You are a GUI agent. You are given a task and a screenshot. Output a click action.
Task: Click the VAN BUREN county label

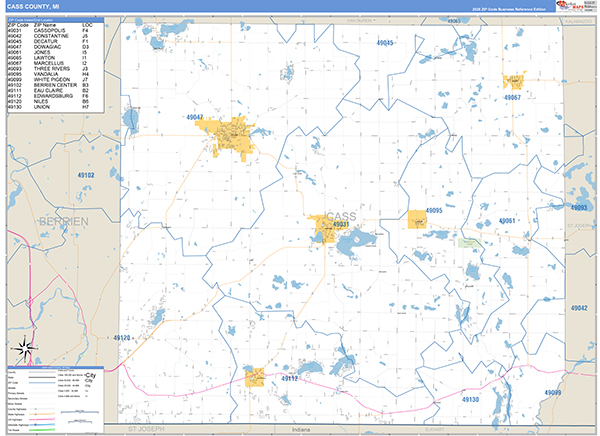(361, 21)
